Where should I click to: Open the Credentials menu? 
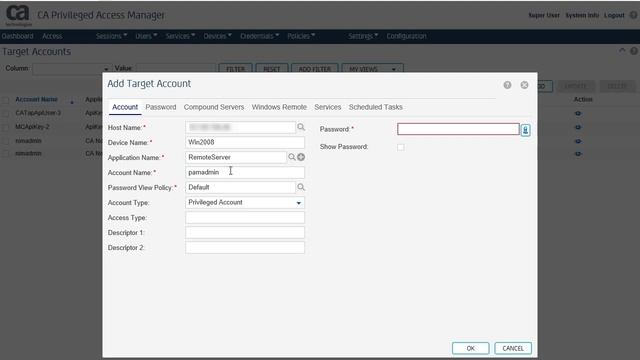pyautogui.click(x=259, y=36)
